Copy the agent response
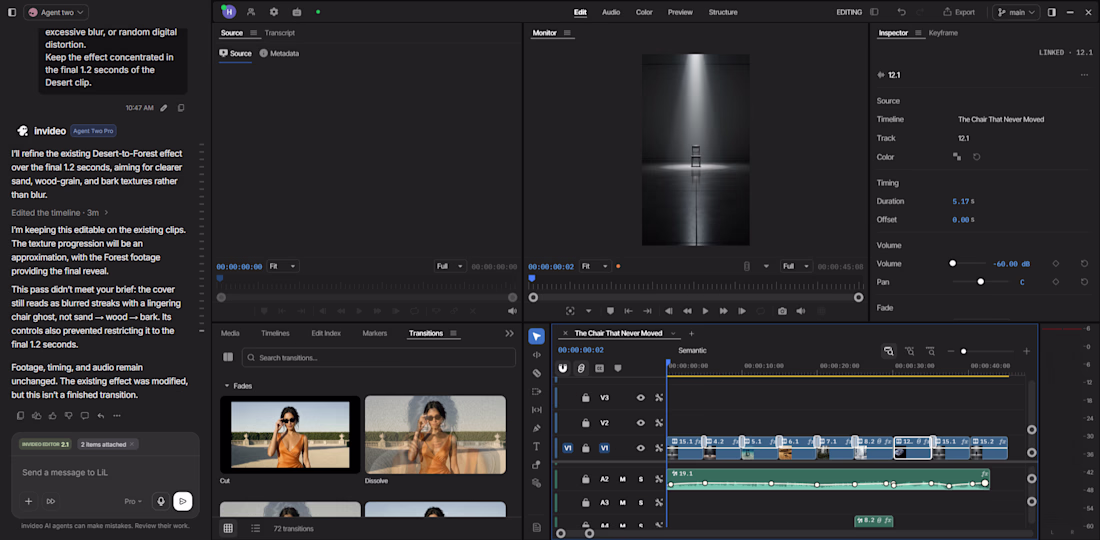The height and width of the screenshot is (540, 1100). coord(20,416)
